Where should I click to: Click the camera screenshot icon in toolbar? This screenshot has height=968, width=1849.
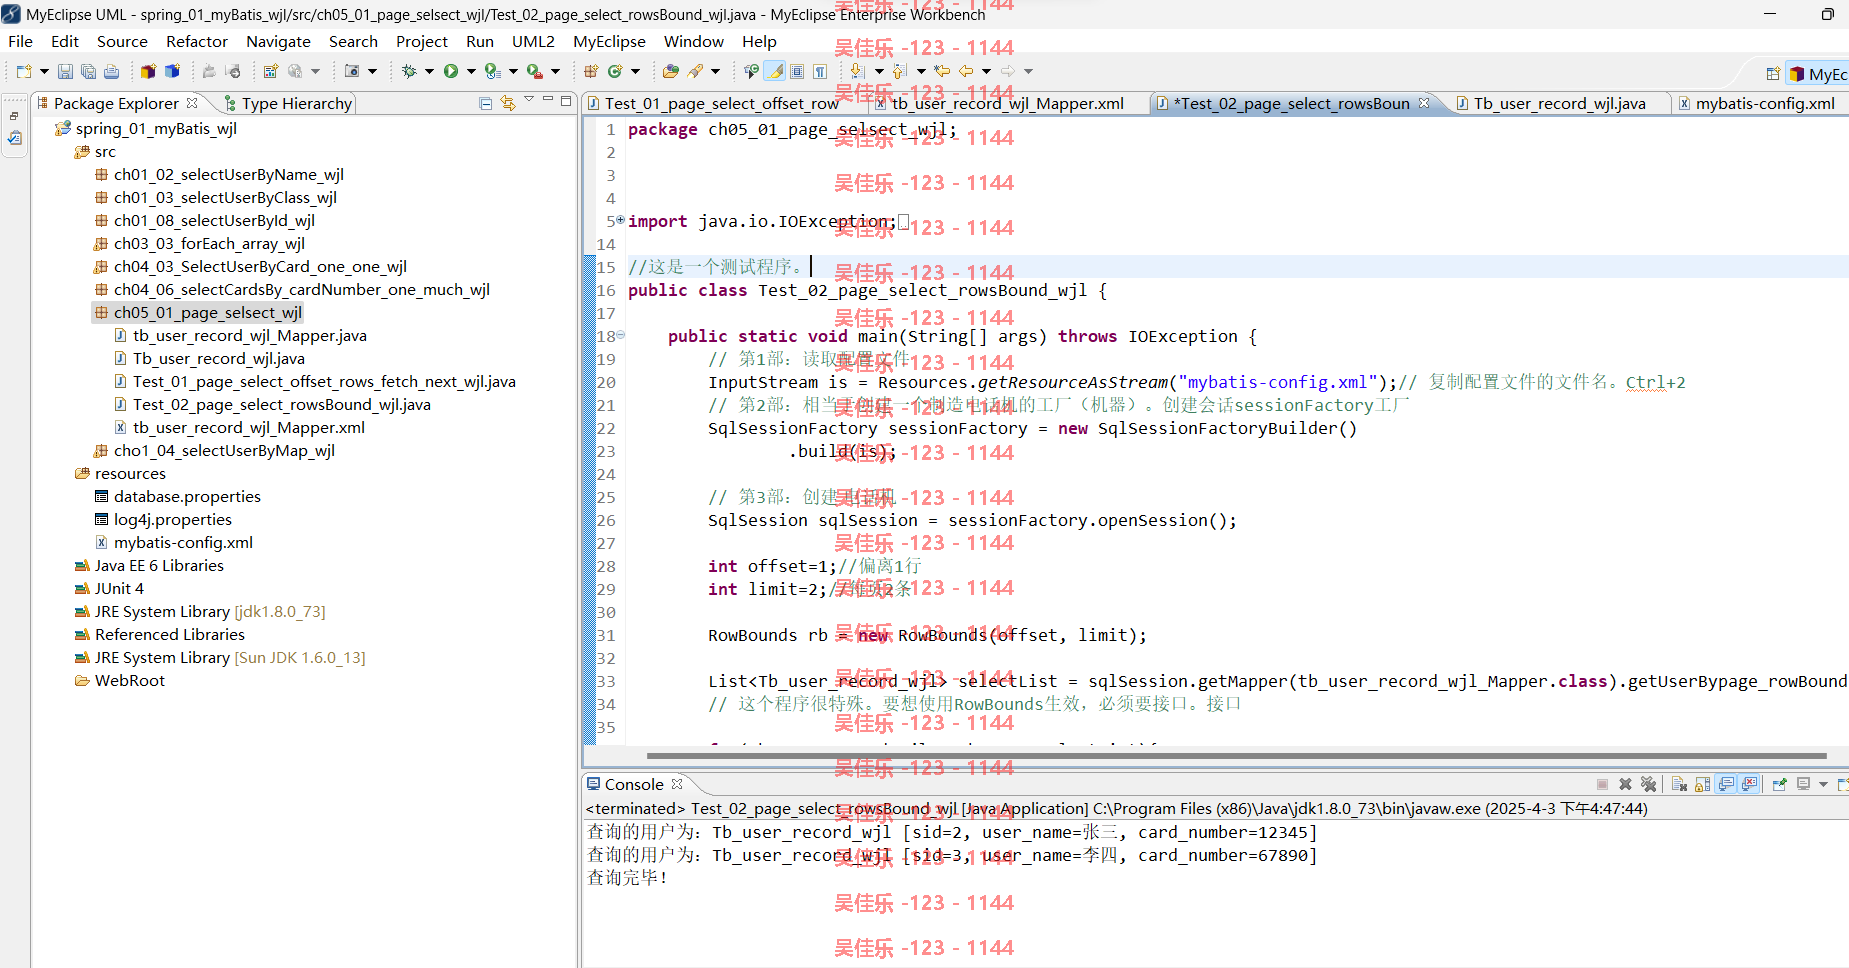click(352, 71)
